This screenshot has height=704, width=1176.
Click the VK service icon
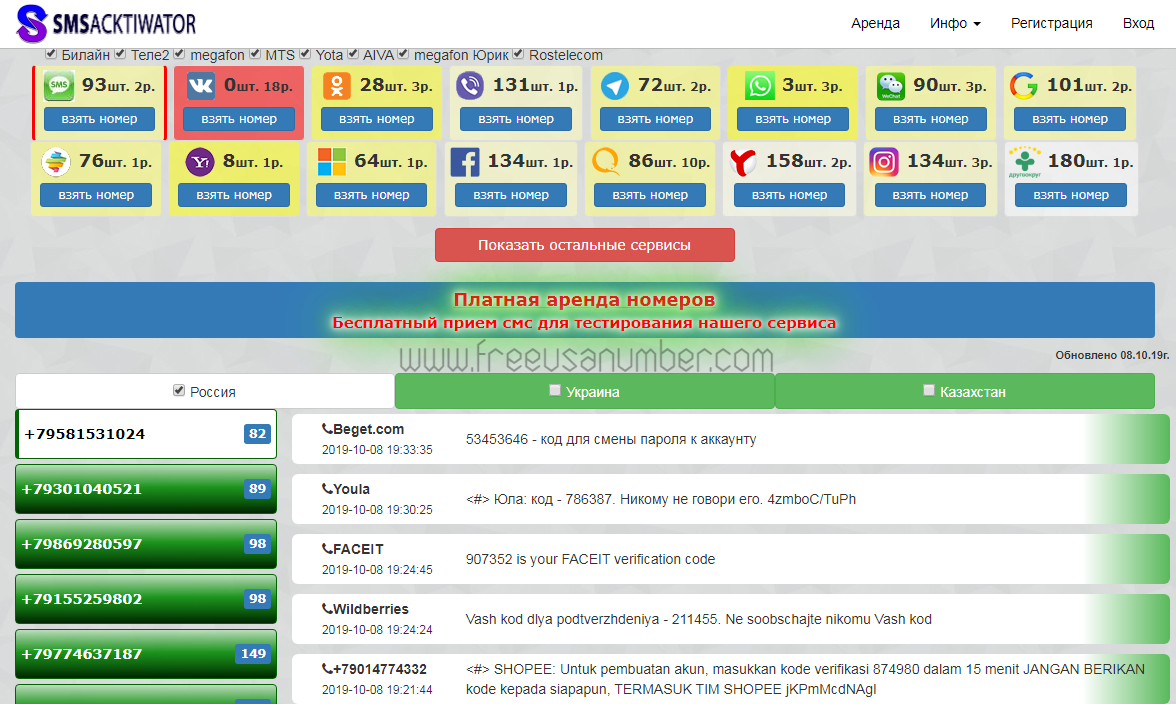[x=200, y=85]
